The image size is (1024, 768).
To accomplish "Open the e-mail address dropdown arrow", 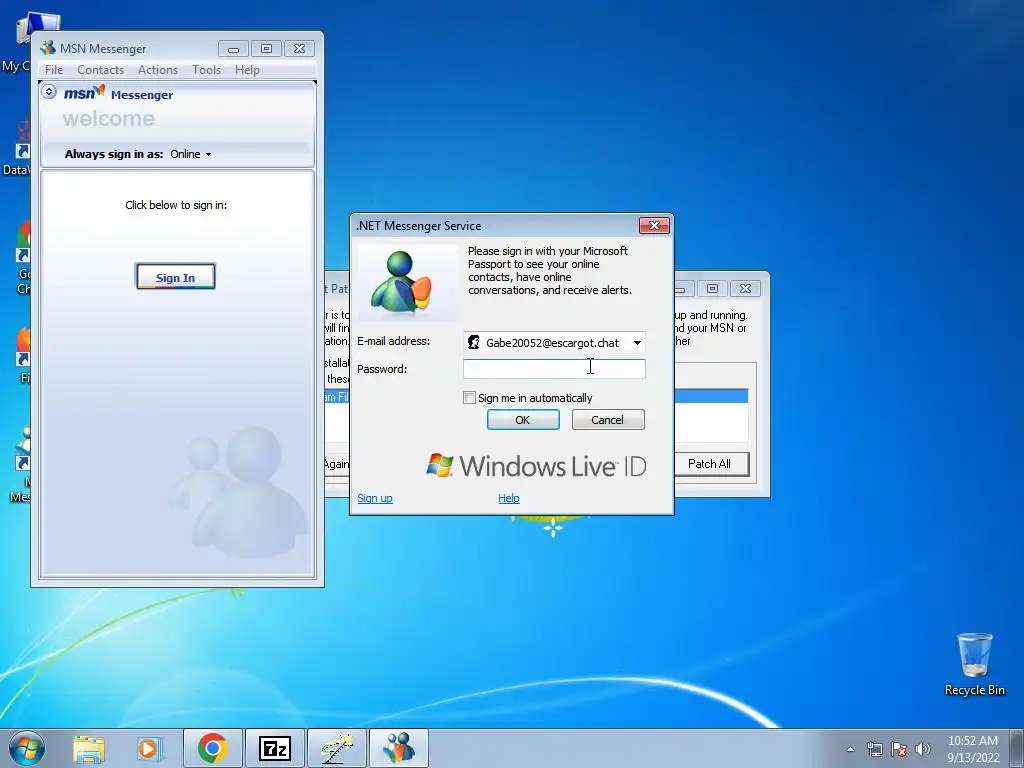I will pos(637,343).
